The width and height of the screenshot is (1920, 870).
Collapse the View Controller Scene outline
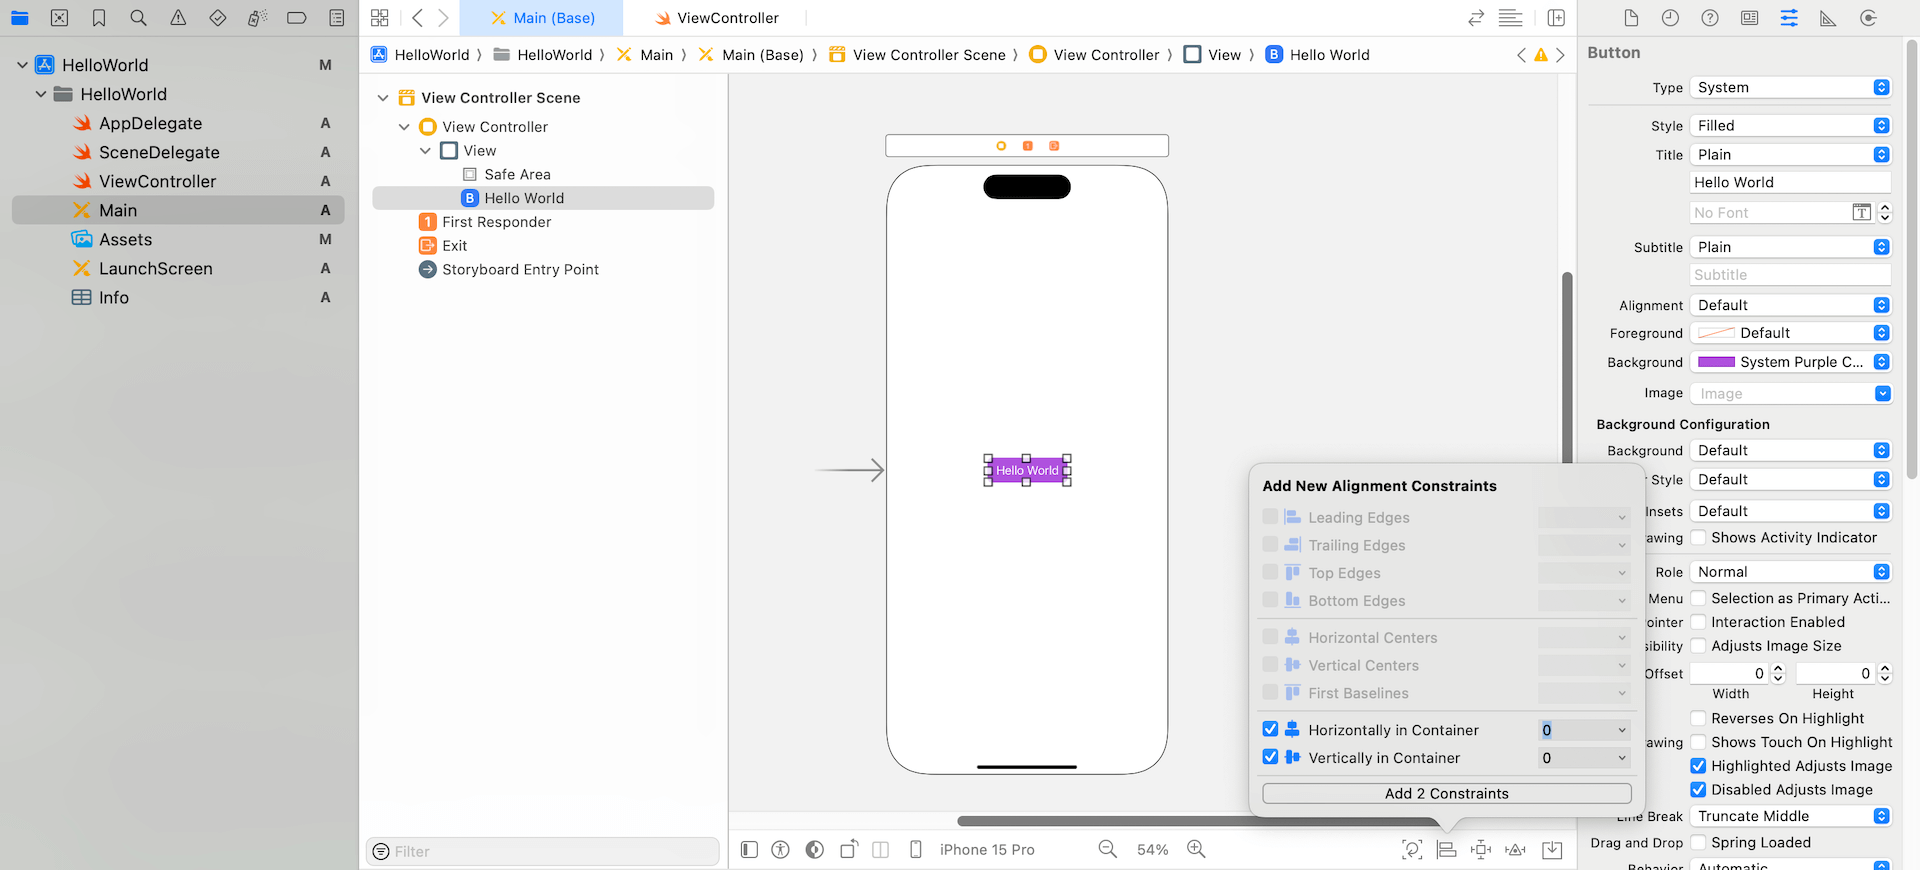pos(383,98)
